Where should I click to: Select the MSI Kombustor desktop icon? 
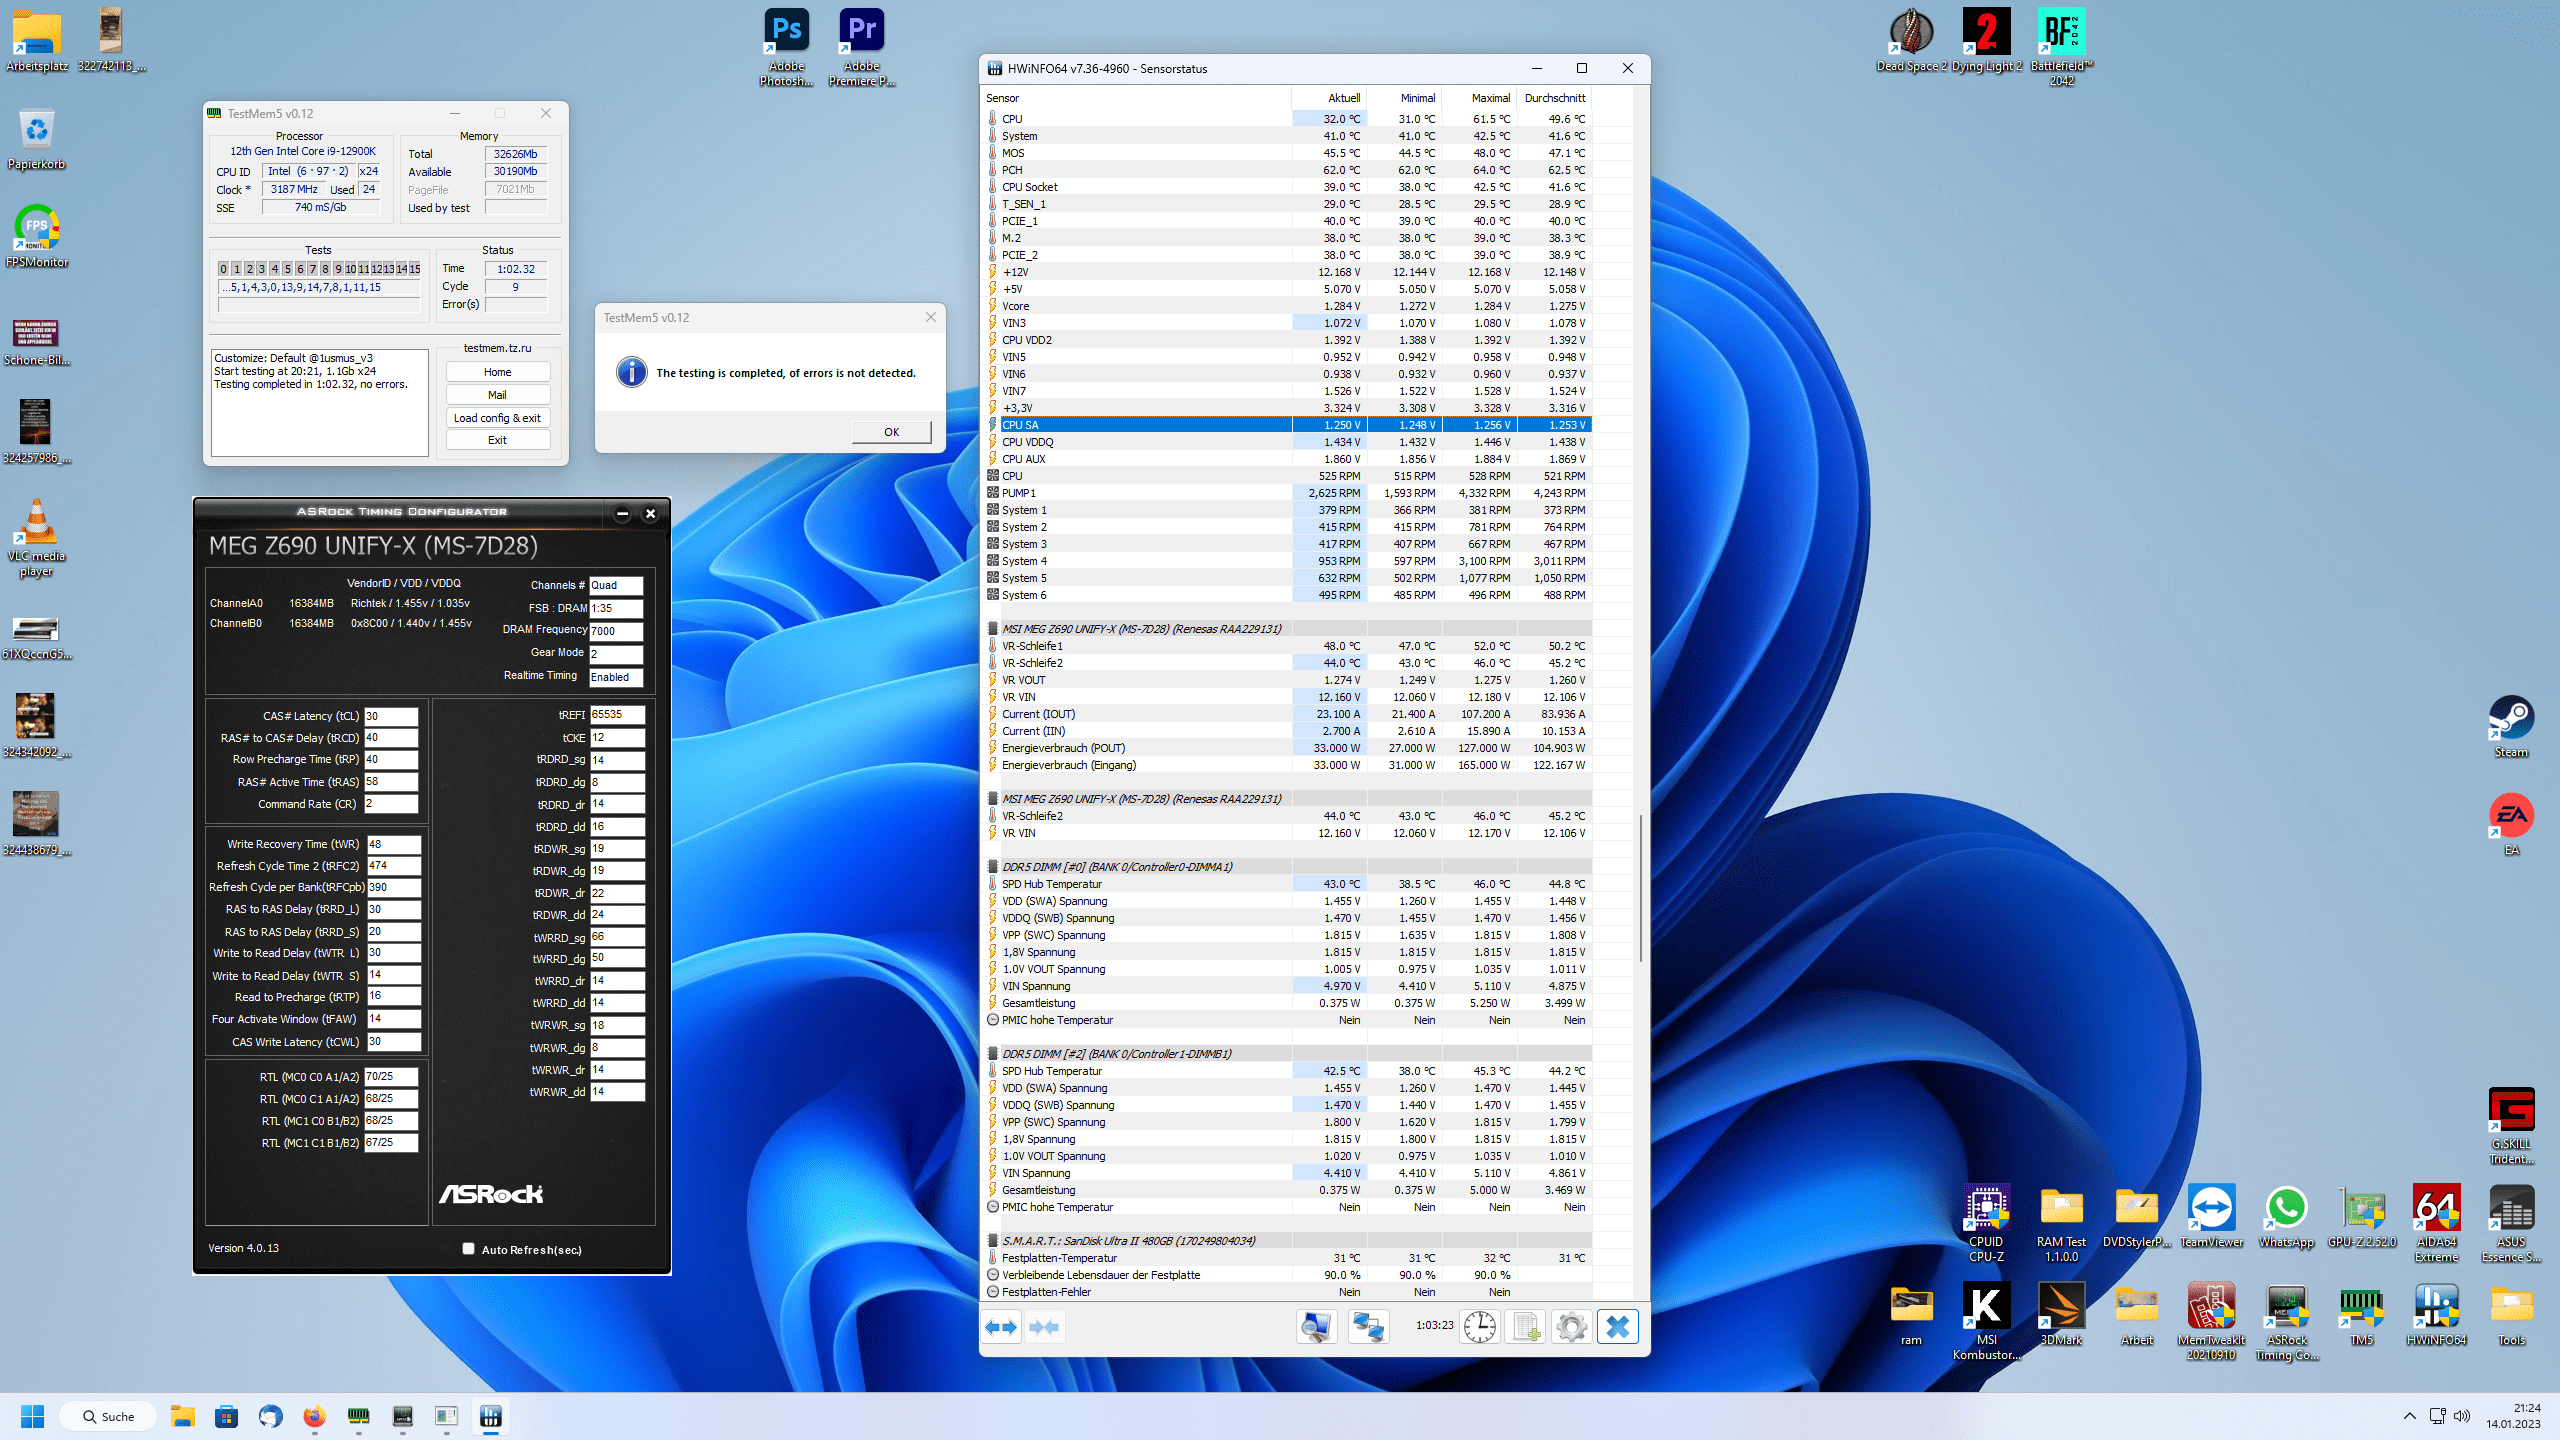click(x=1986, y=1322)
